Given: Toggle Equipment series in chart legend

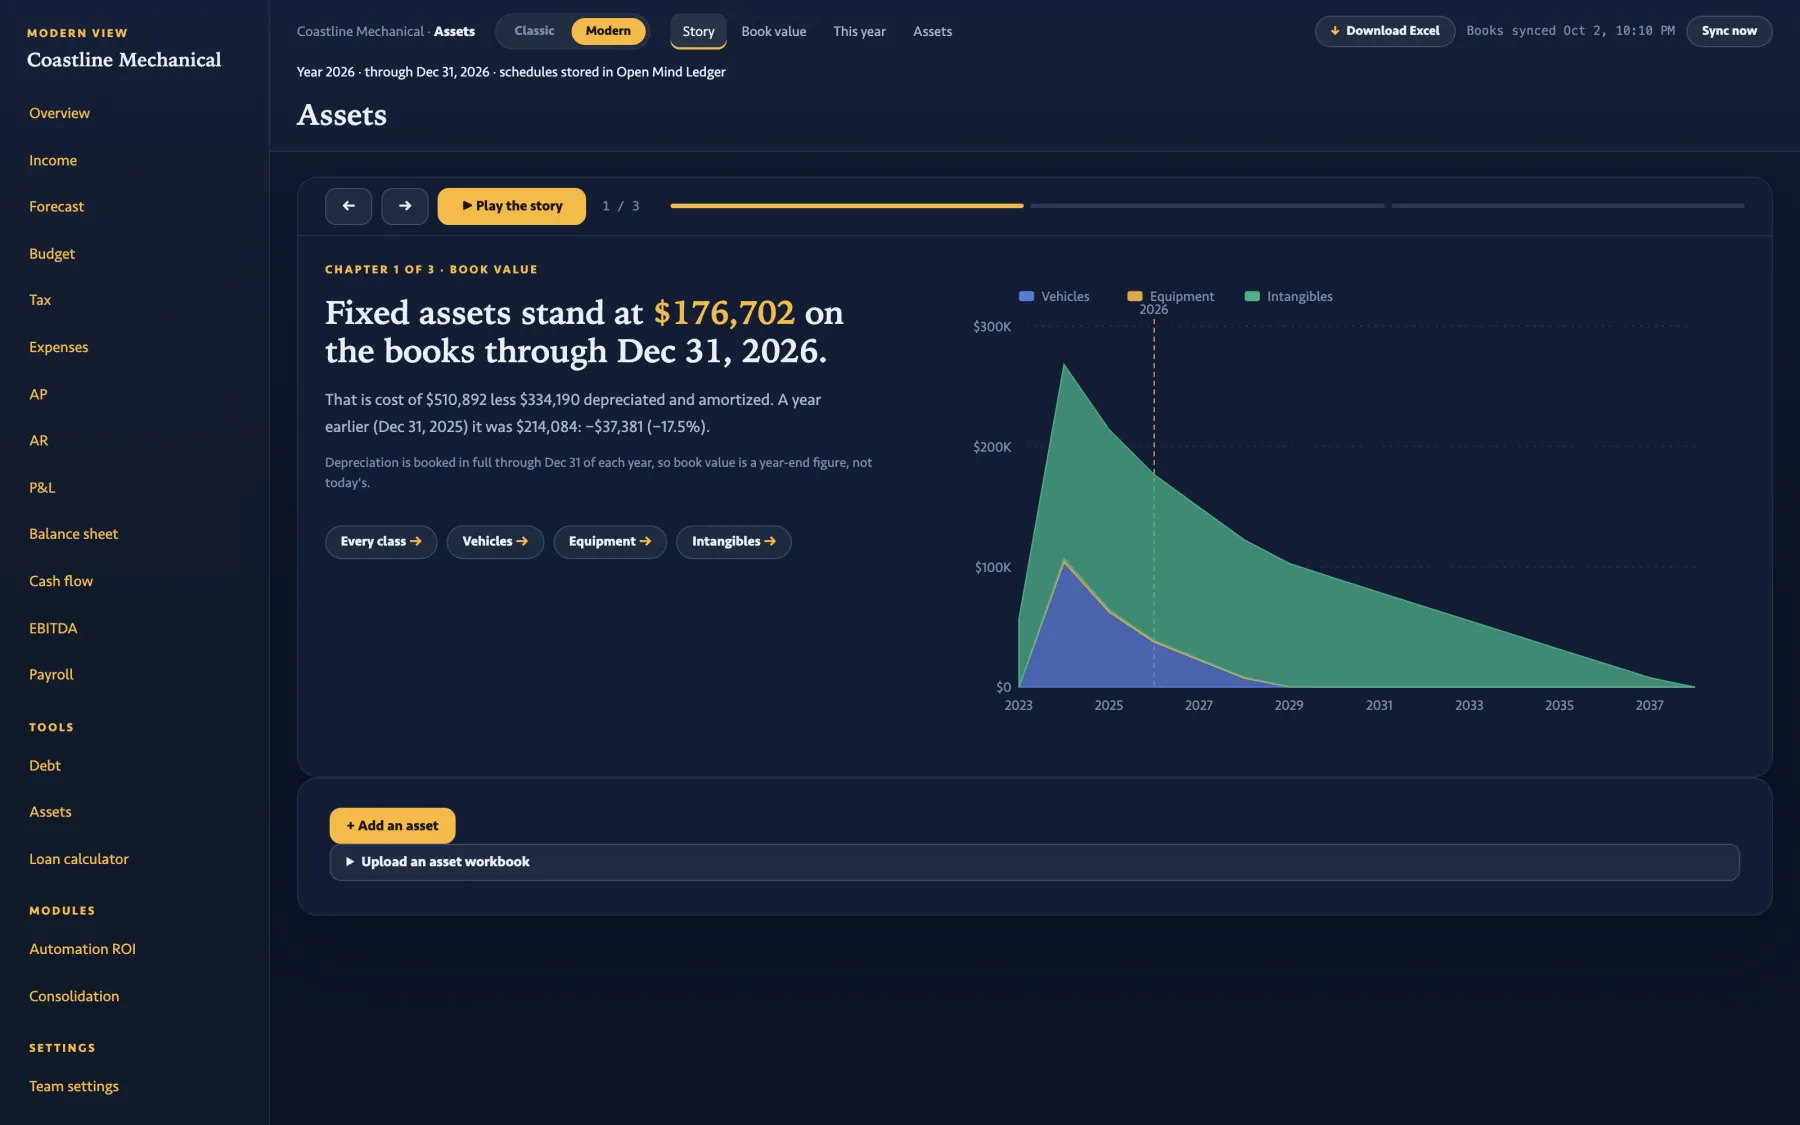Looking at the screenshot, I should pyautogui.click(x=1171, y=297).
